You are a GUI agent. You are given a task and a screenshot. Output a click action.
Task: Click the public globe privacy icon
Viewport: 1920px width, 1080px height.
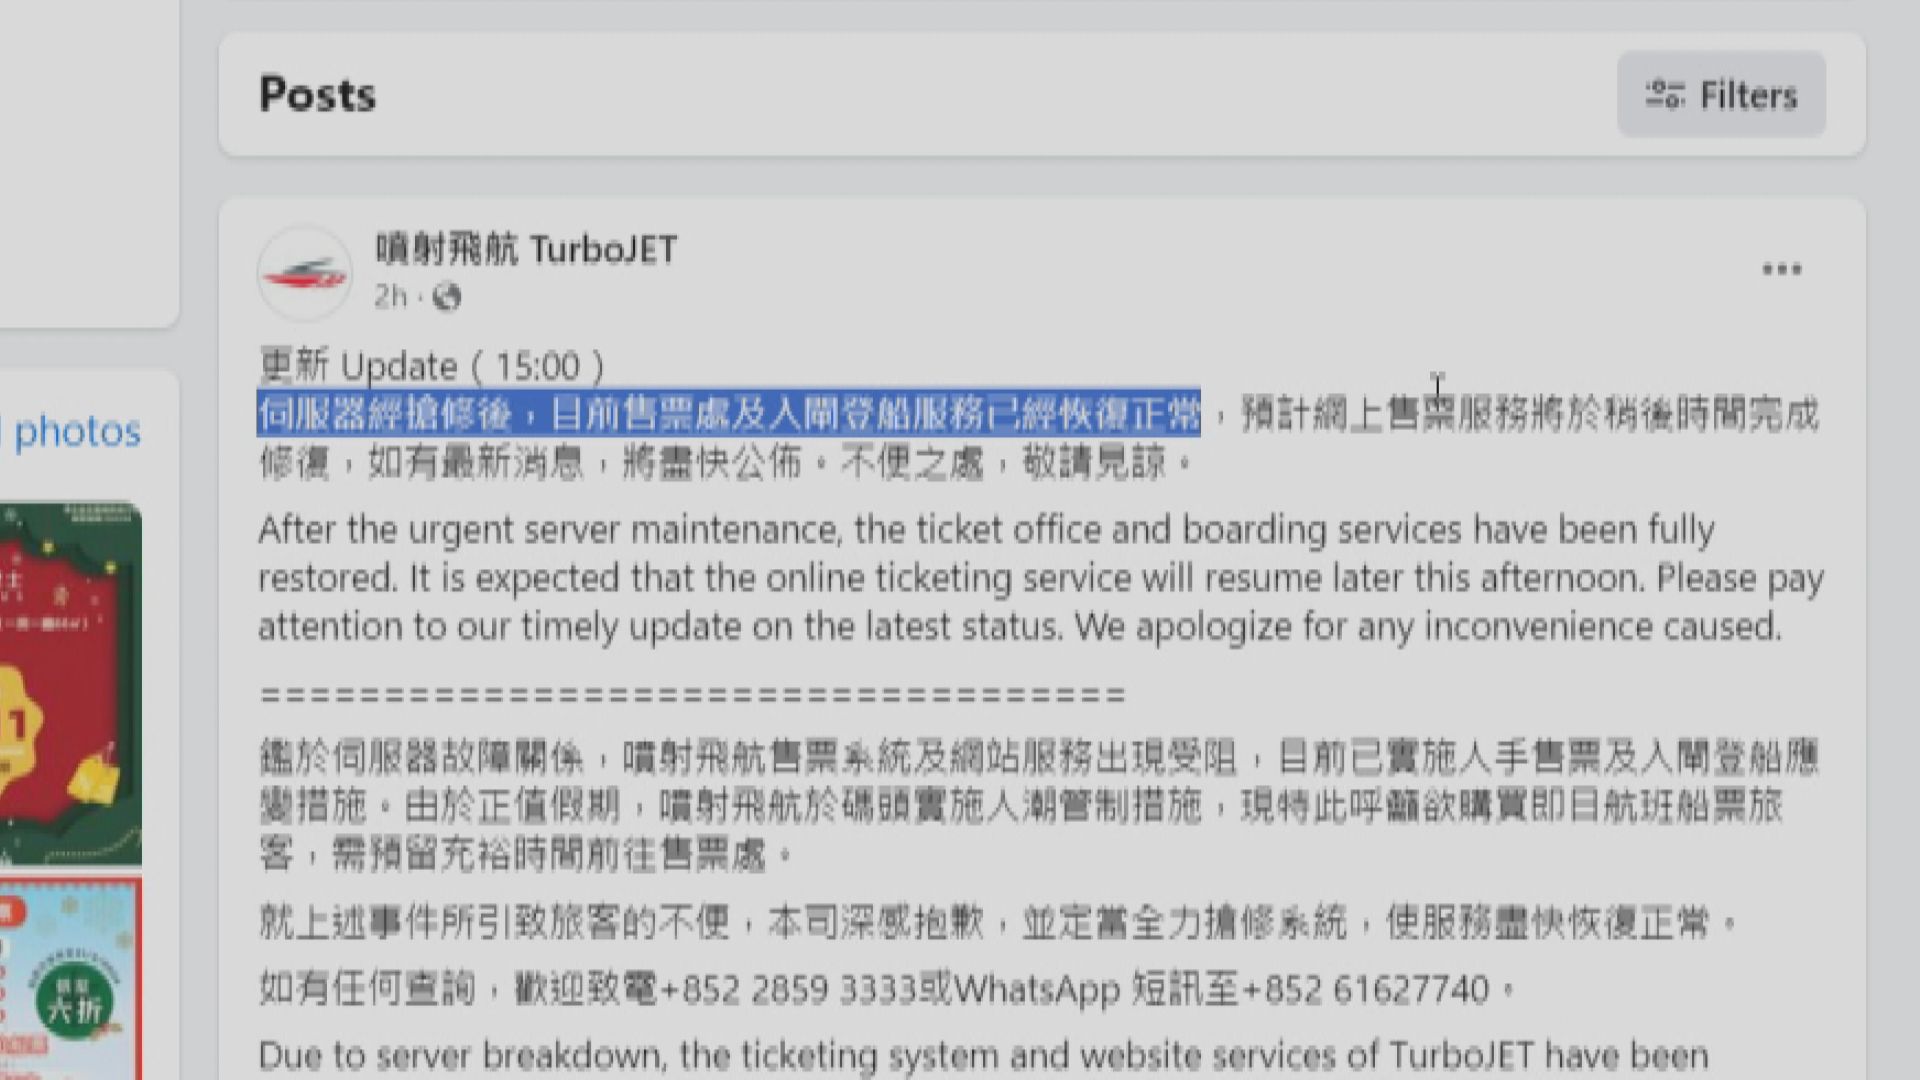click(x=446, y=297)
